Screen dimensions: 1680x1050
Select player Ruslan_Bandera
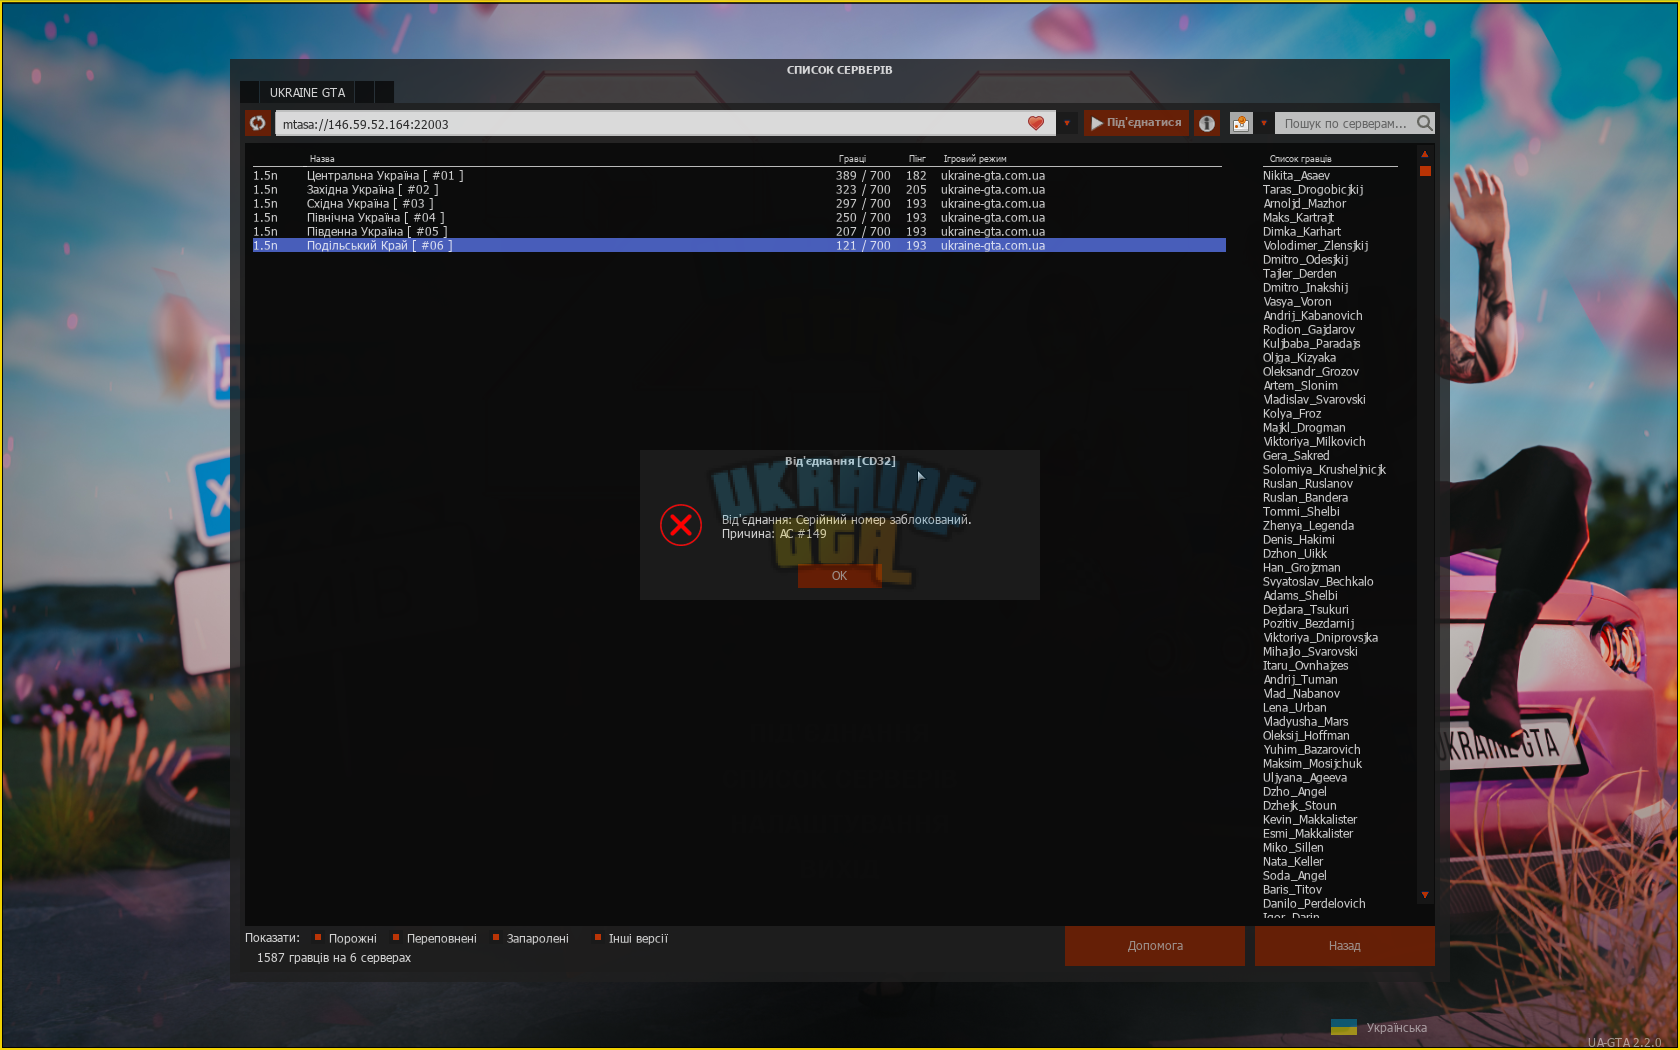coord(1305,497)
